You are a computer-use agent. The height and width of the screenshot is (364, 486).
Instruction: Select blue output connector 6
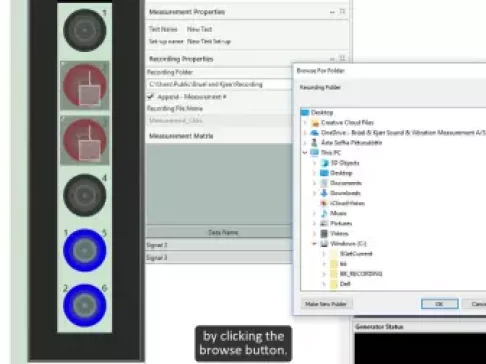pyautogui.click(x=85, y=305)
